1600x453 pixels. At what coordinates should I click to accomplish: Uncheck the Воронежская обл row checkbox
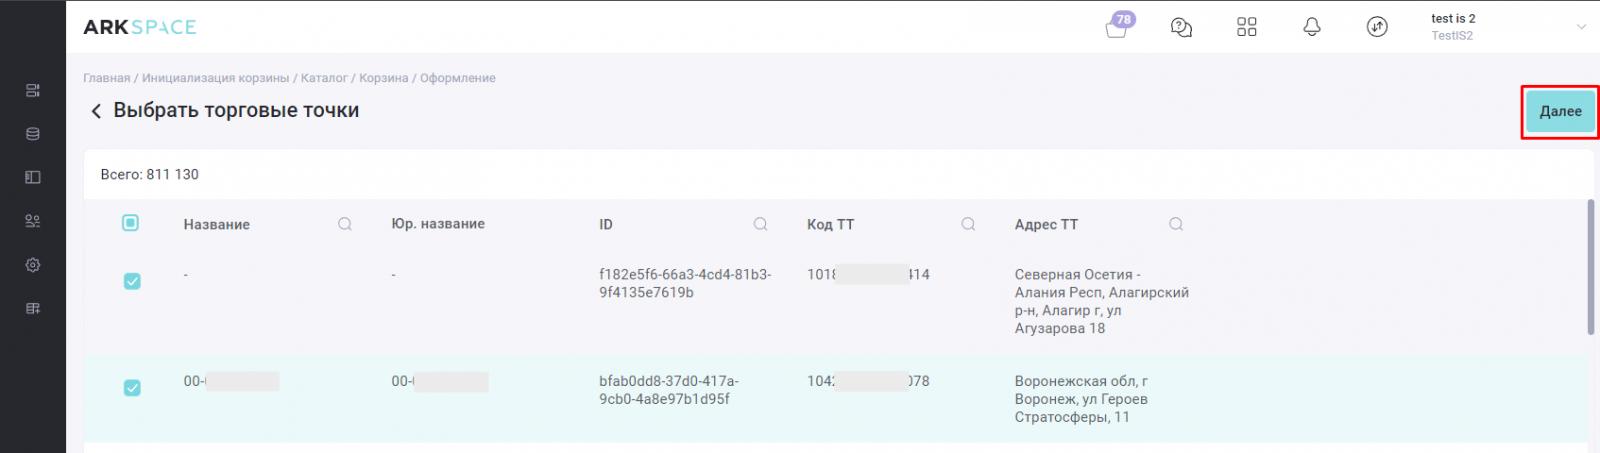tap(132, 387)
